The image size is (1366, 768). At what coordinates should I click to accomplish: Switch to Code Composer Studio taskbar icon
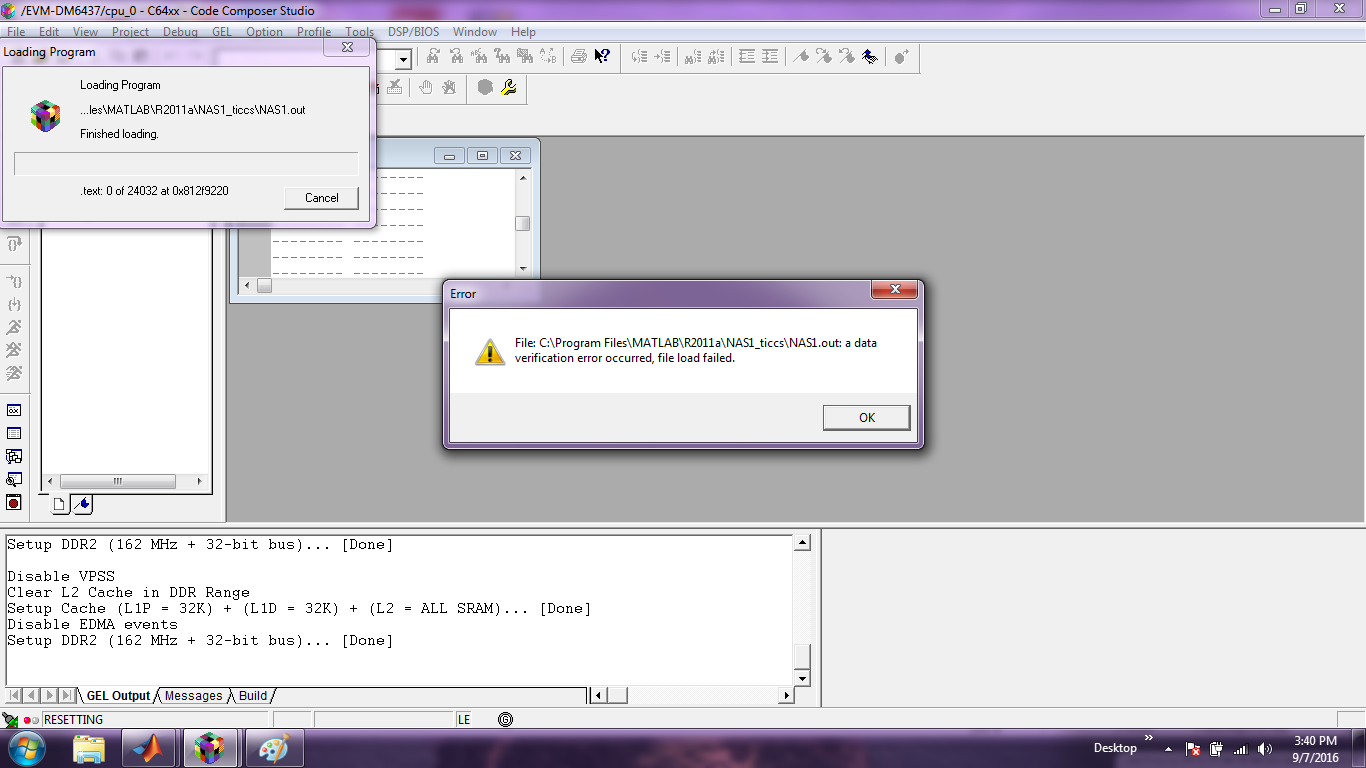pos(209,748)
